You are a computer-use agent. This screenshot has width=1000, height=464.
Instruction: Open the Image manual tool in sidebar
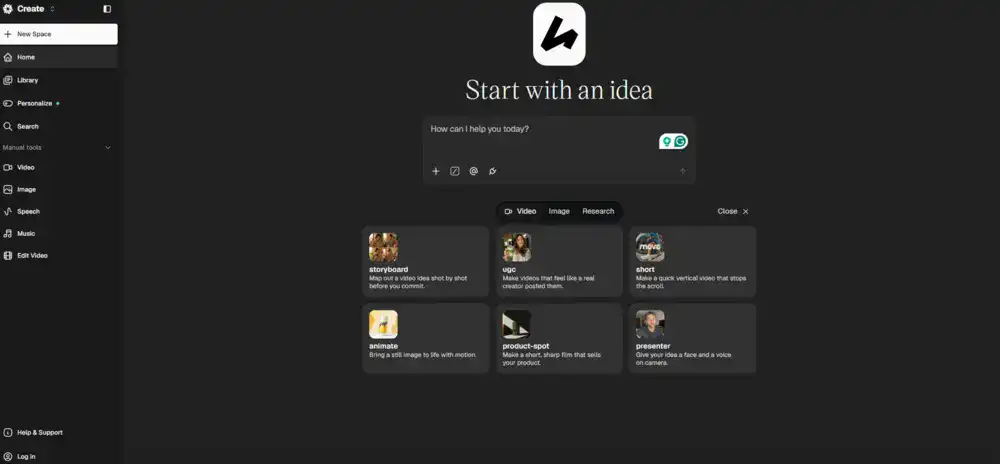click(59, 189)
